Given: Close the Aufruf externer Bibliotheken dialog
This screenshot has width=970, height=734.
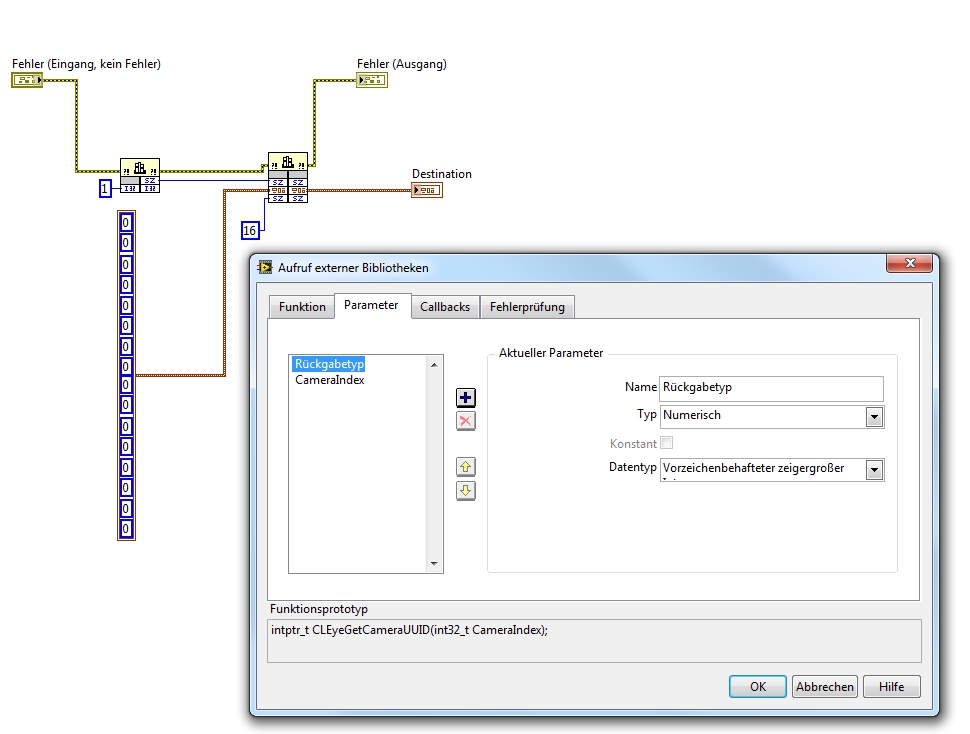Looking at the screenshot, I should point(909,263).
